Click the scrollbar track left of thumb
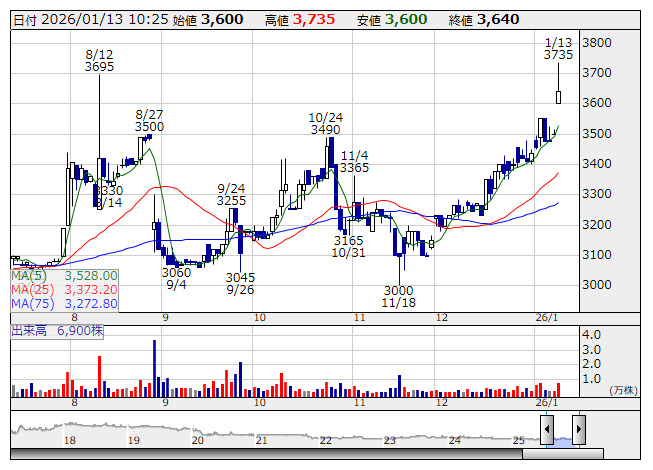Screen dimensions: 653x470 tap(270, 453)
